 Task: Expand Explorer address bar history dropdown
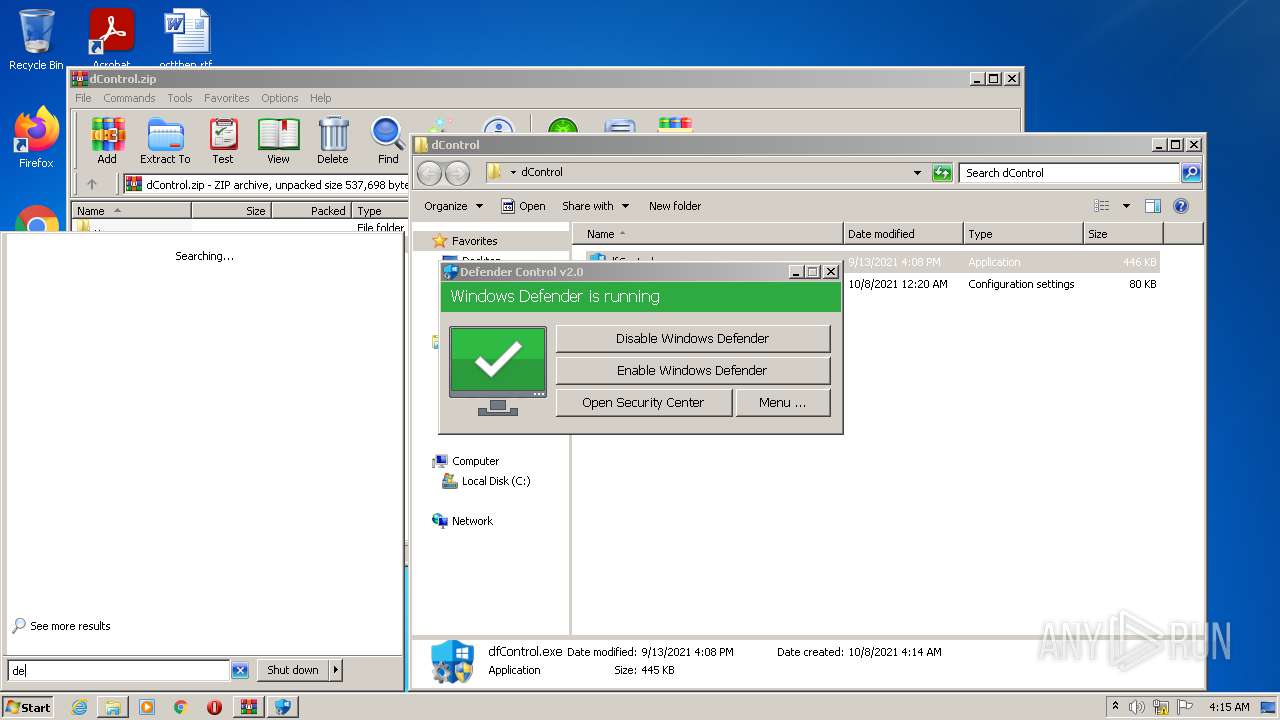917,173
